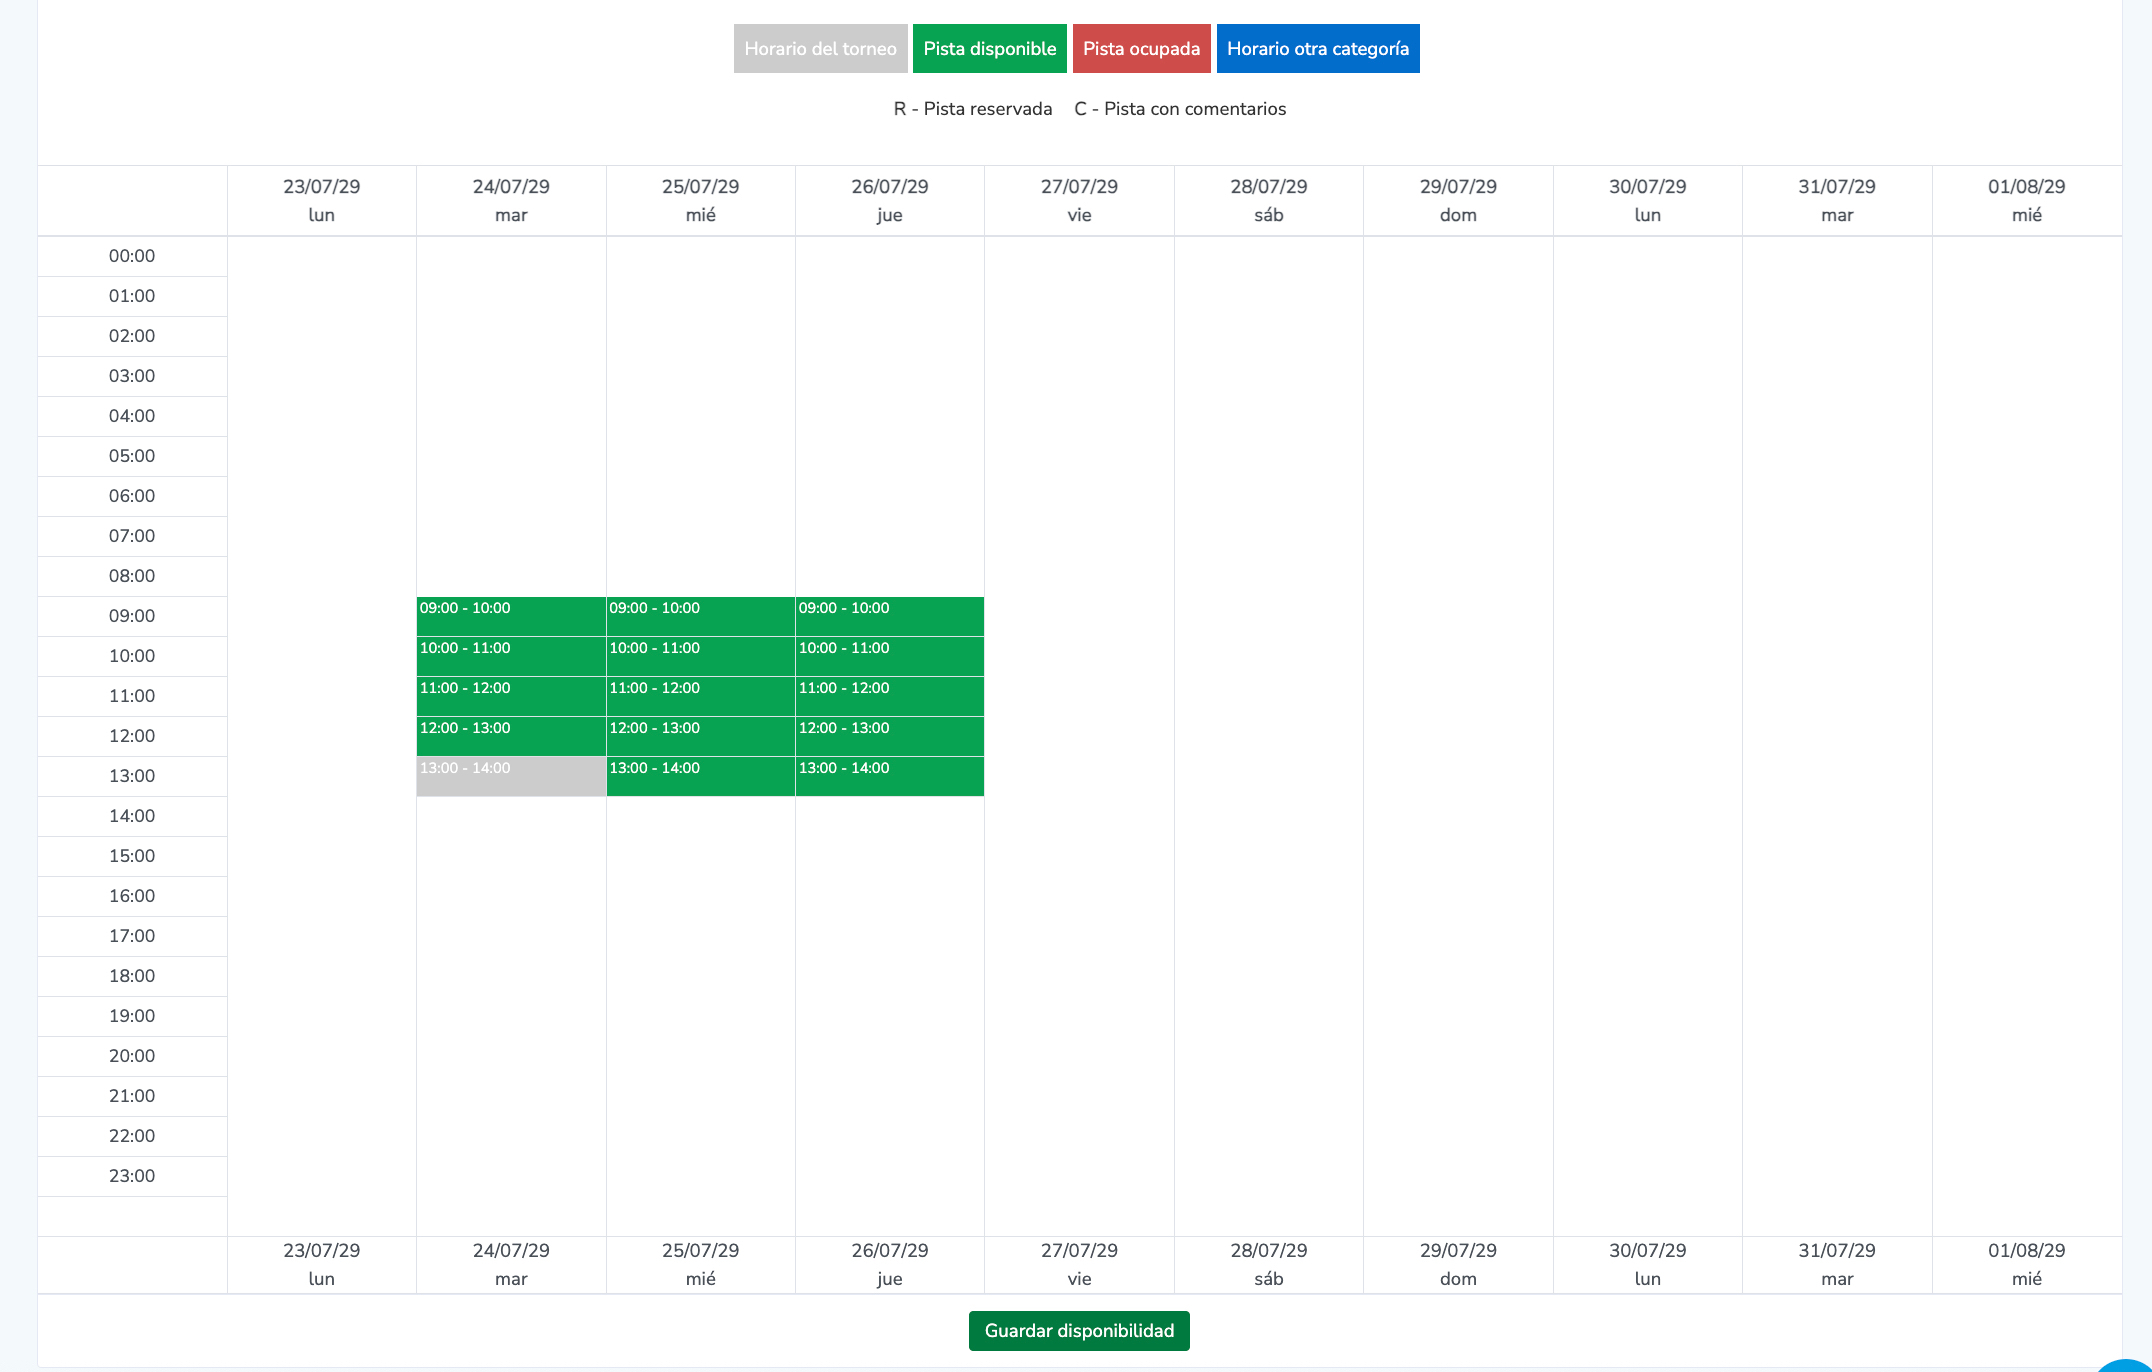Toggle 11:00 - 12:00 slot on mié 25/07/29
The height and width of the screenshot is (1372, 2152).
pos(700,697)
